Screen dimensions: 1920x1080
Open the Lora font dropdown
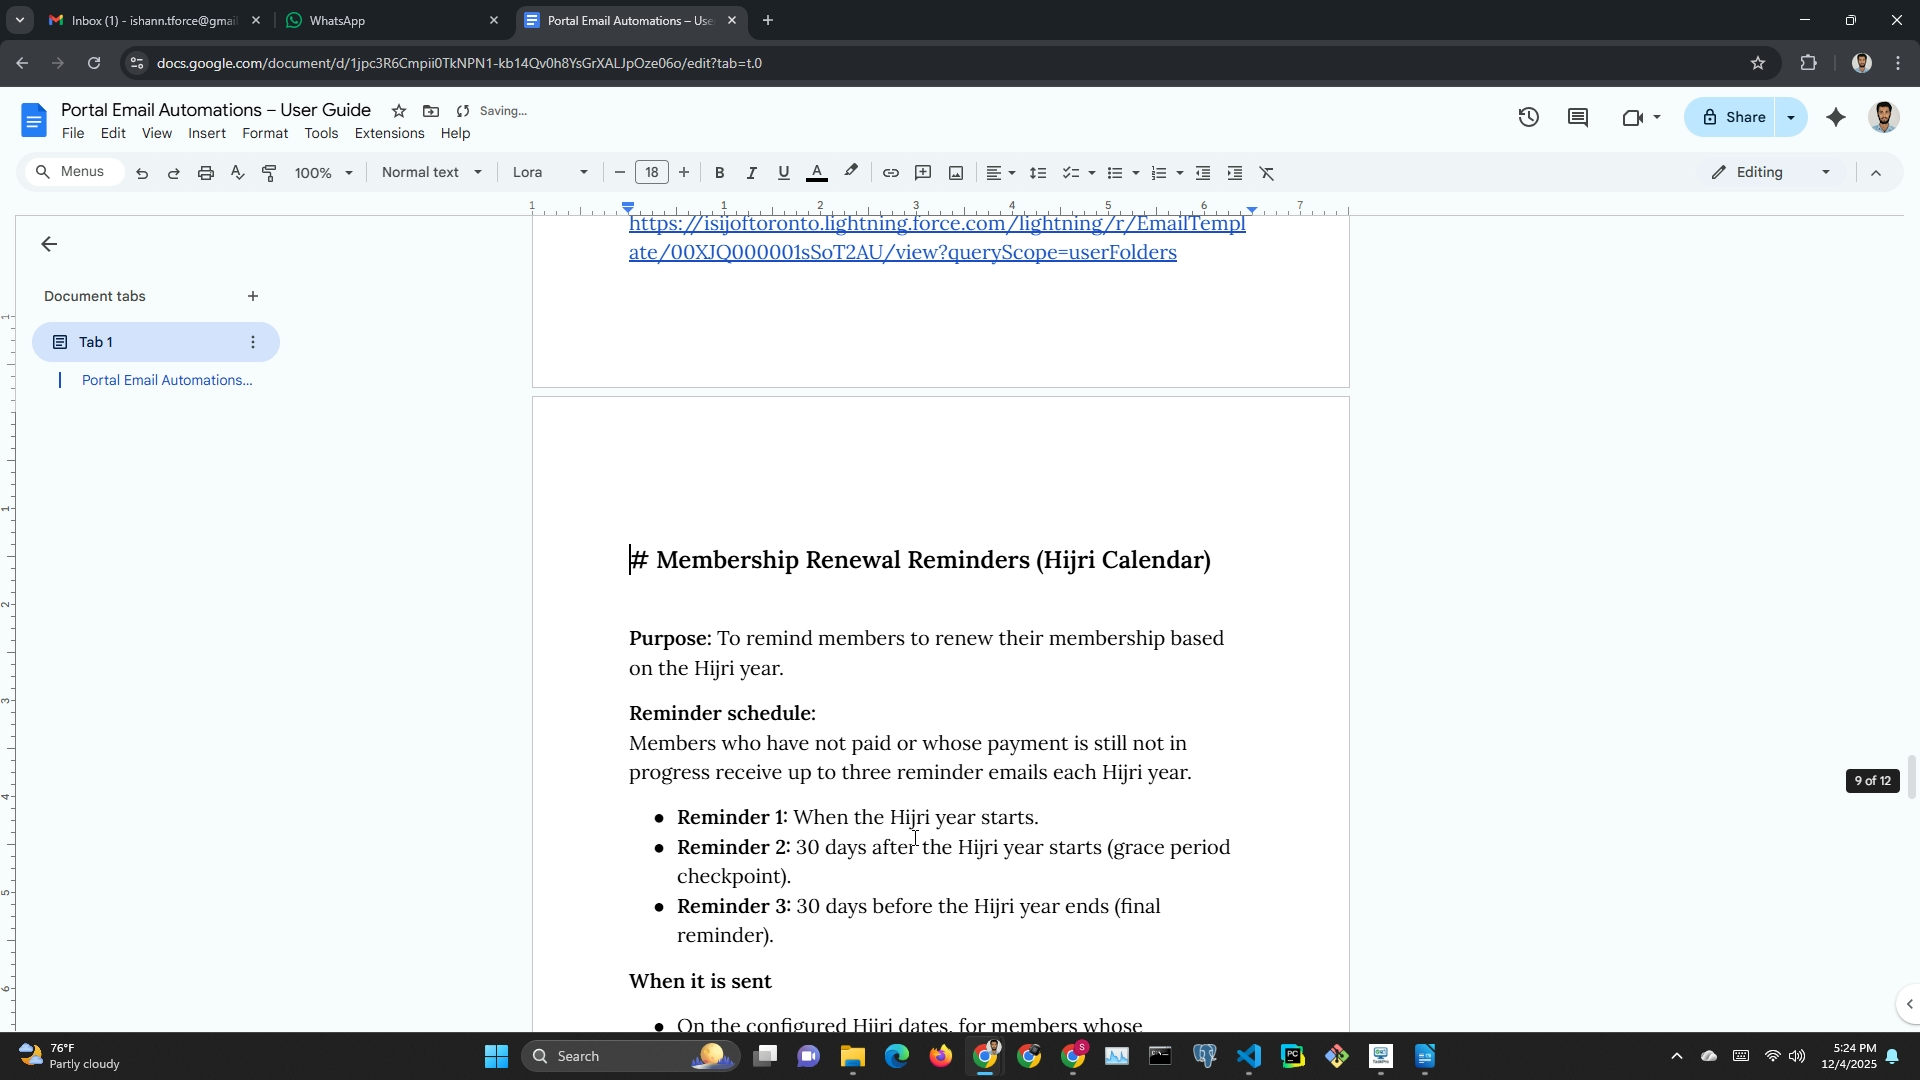point(549,172)
